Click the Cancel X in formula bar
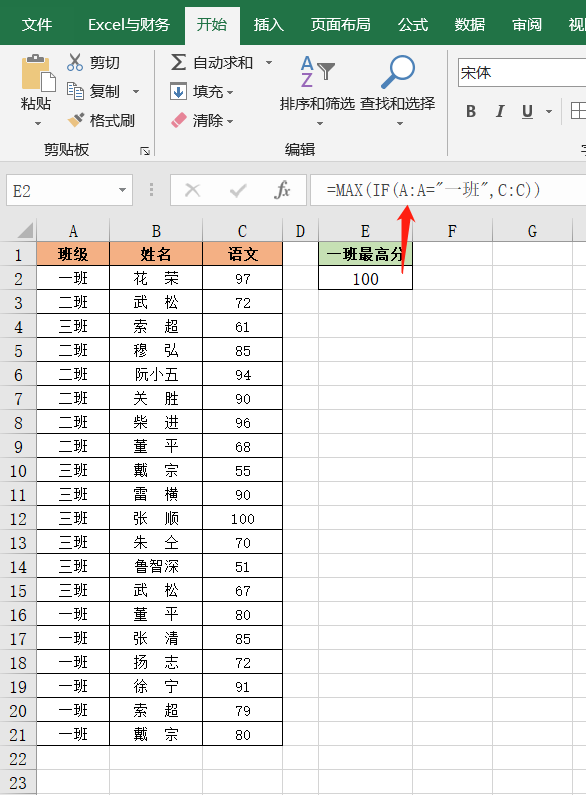 click(x=193, y=191)
